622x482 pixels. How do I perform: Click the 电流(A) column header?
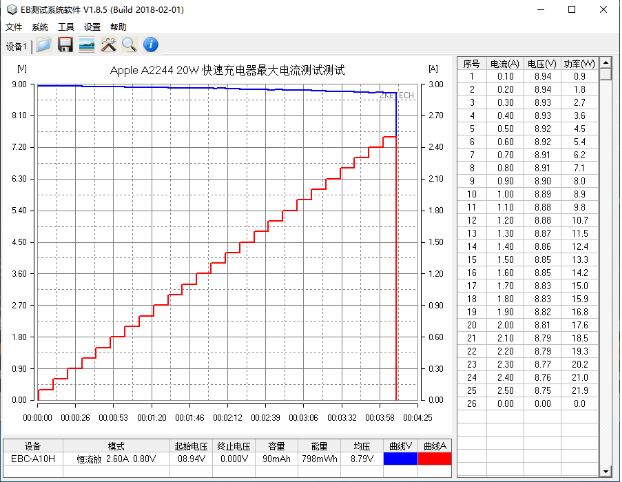505,63
